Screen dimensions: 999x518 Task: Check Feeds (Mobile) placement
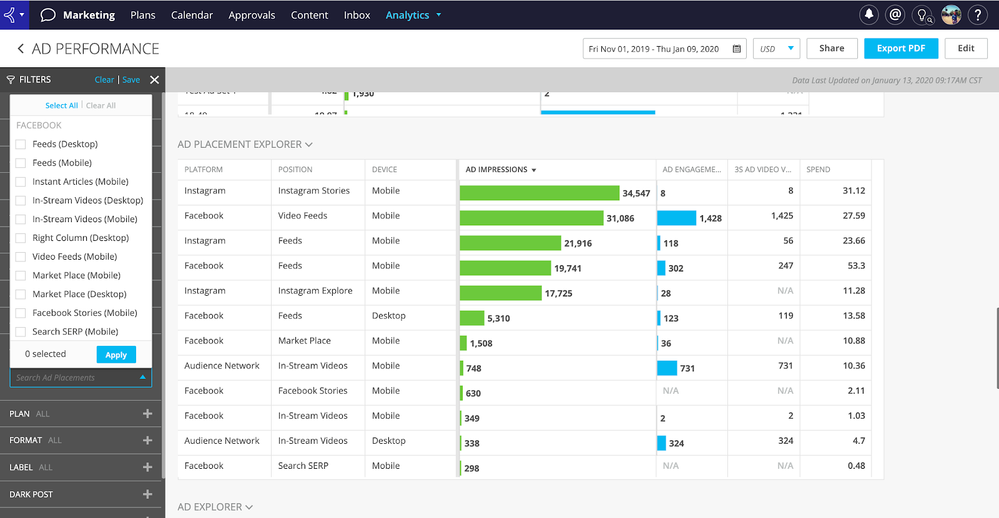tap(20, 163)
